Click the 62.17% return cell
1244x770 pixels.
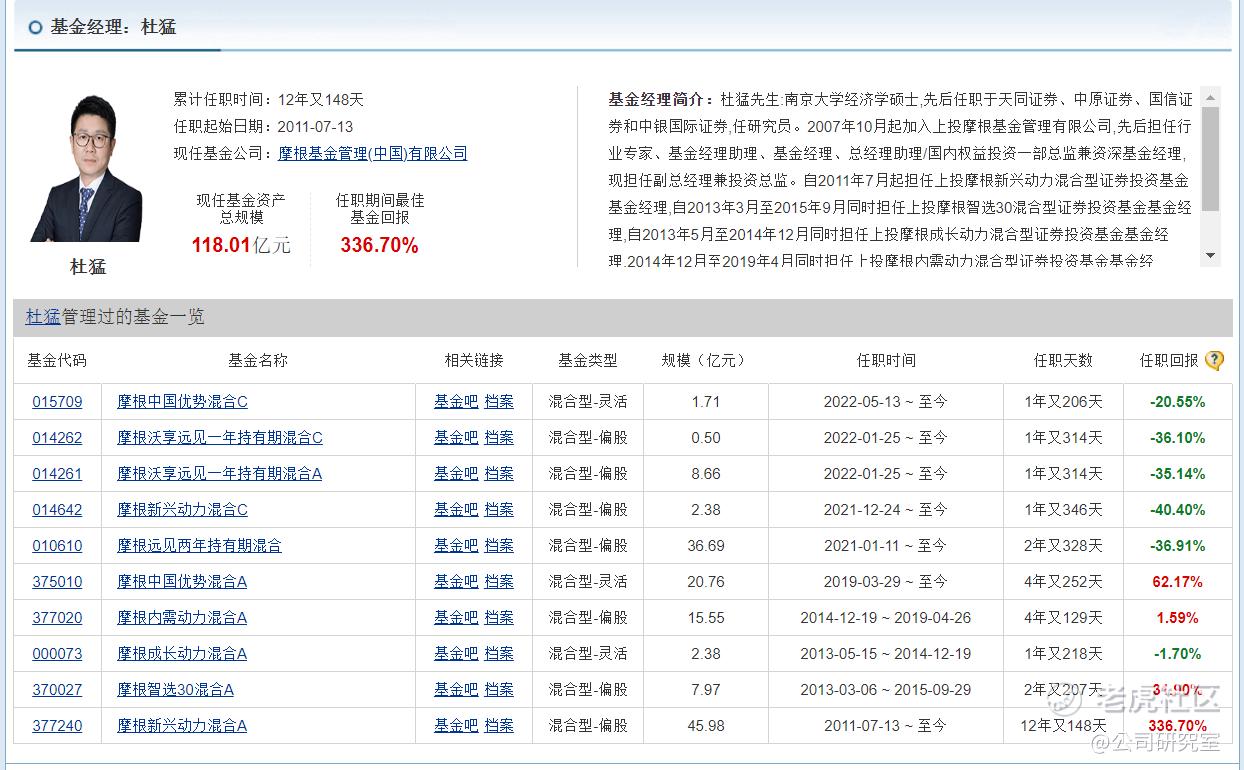click(1179, 582)
